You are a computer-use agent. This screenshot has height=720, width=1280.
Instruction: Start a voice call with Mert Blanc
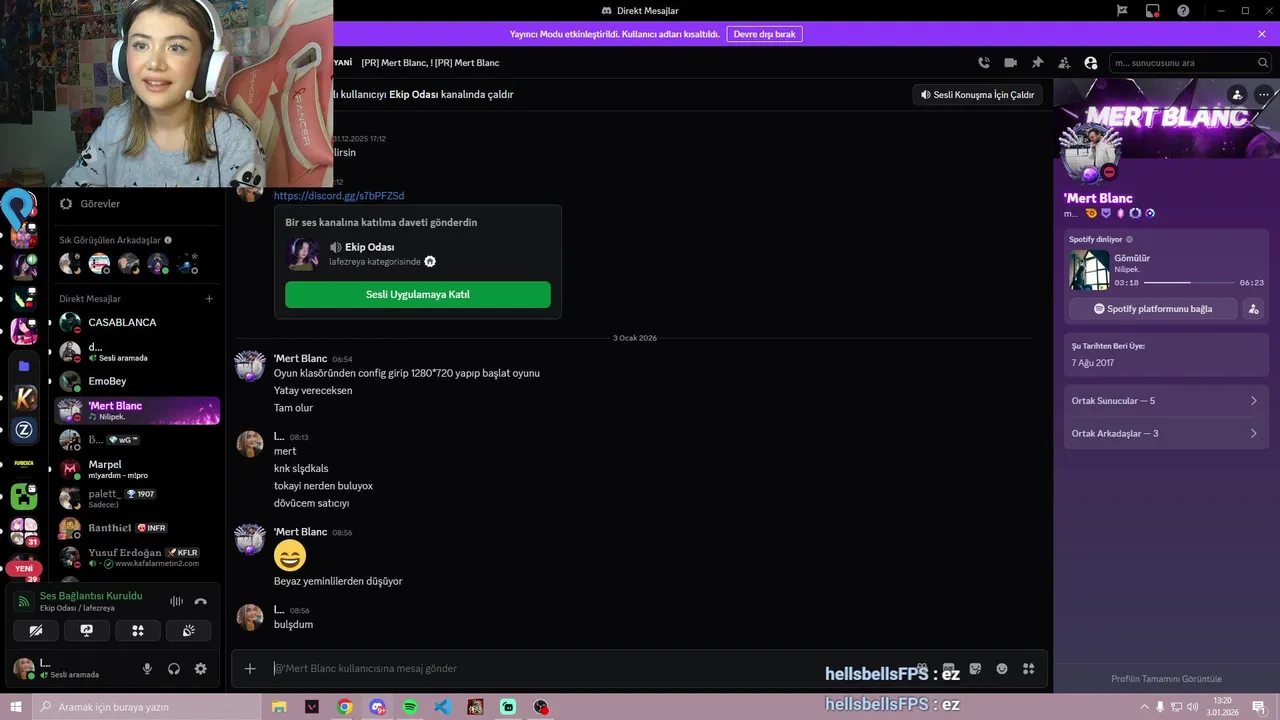point(984,63)
